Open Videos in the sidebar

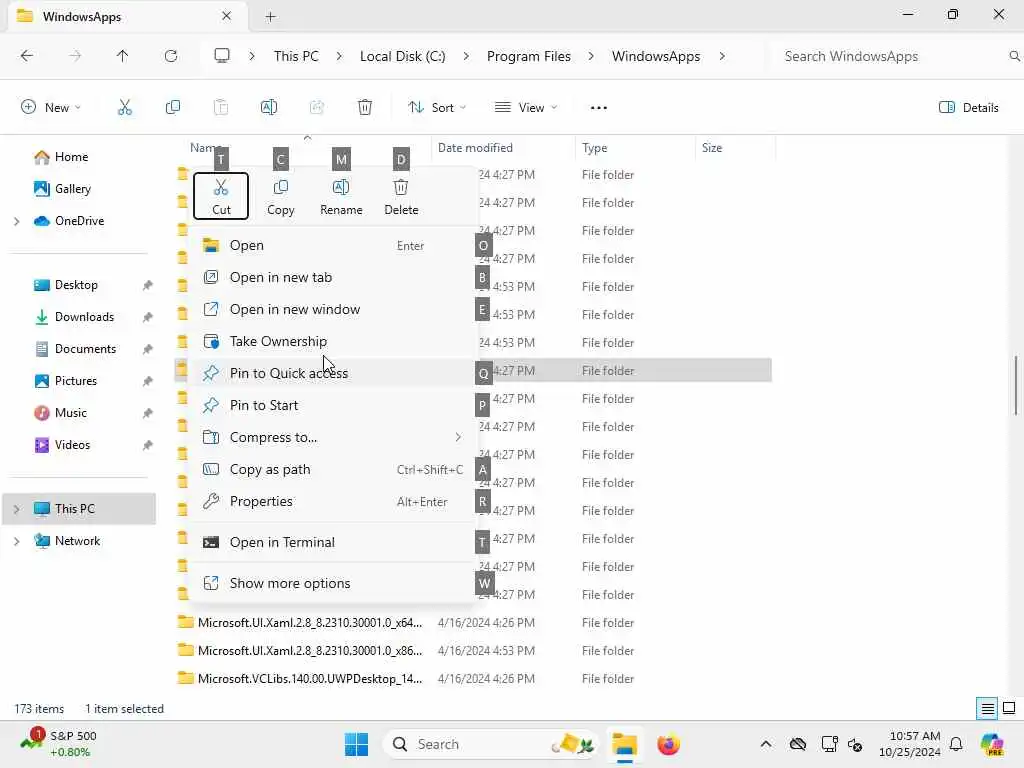[x=63, y=445]
